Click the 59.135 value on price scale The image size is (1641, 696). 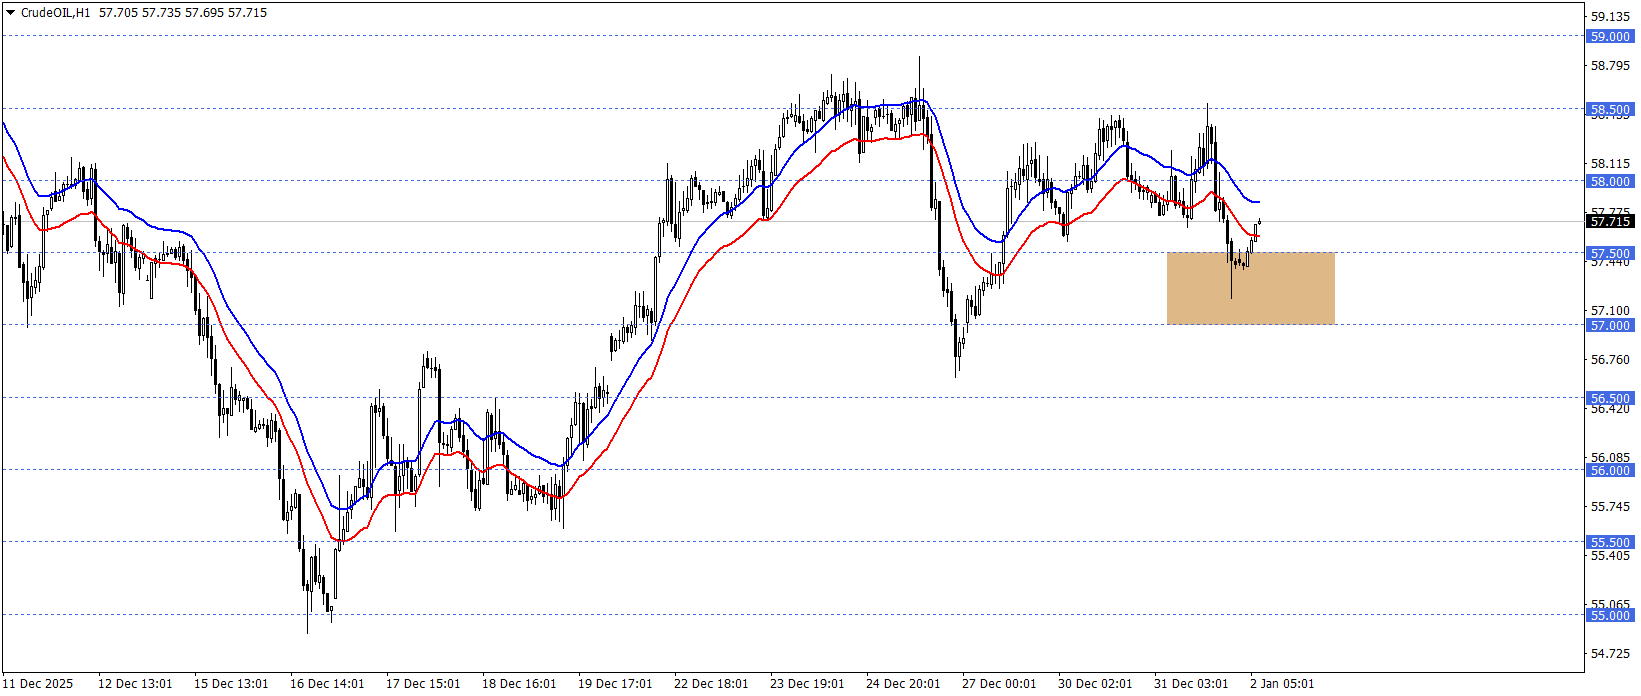click(x=1610, y=17)
